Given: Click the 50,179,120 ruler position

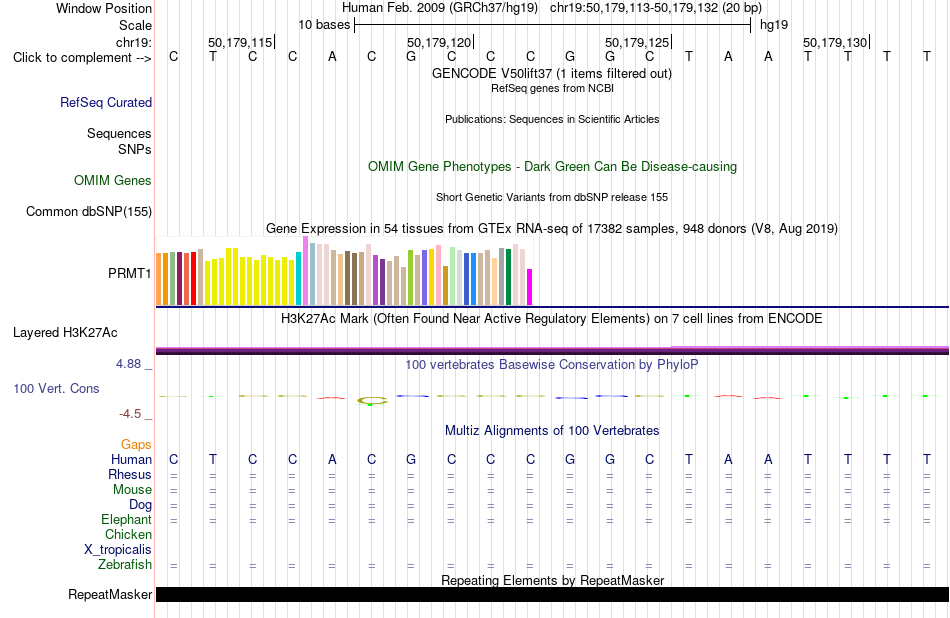Looking at the screenshot, I should tap(439, 42).
